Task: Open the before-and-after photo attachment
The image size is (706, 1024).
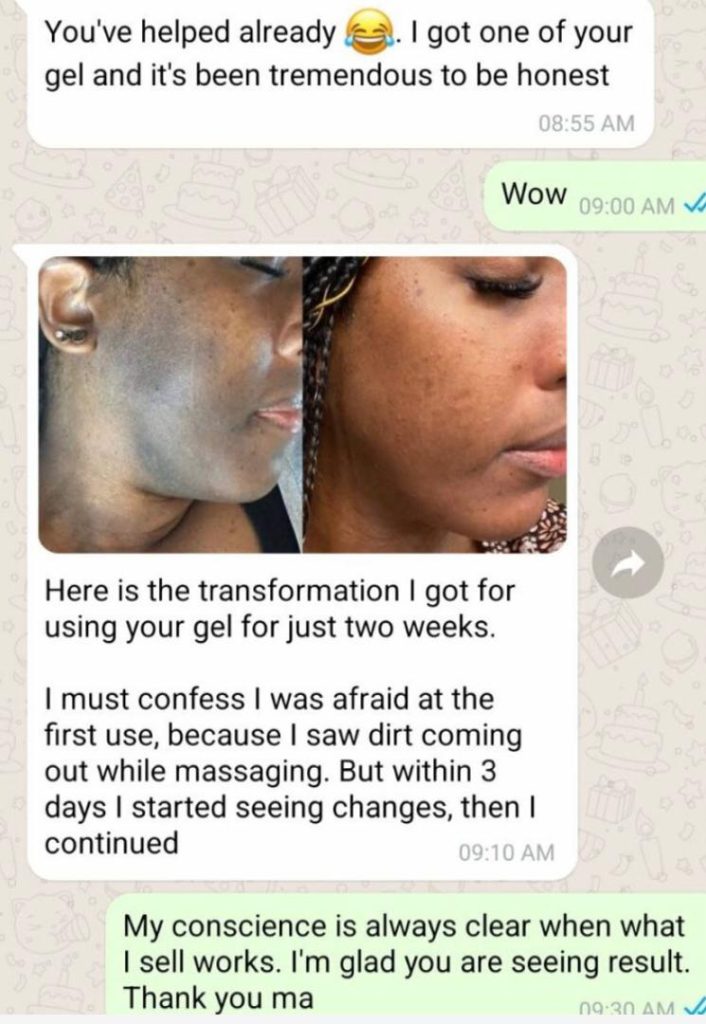Action: click(302, 404)
